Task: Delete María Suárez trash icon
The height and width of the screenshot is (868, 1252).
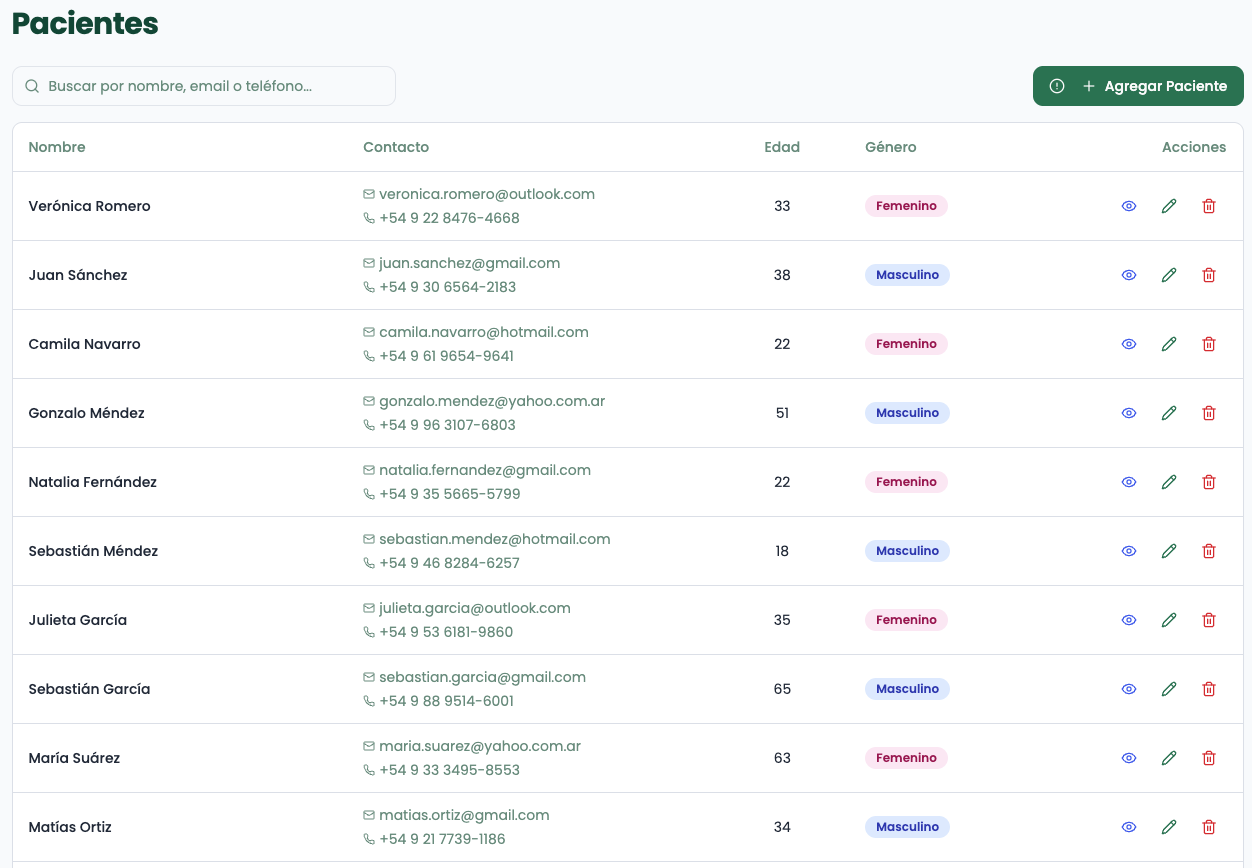Action: point(1209,758)
